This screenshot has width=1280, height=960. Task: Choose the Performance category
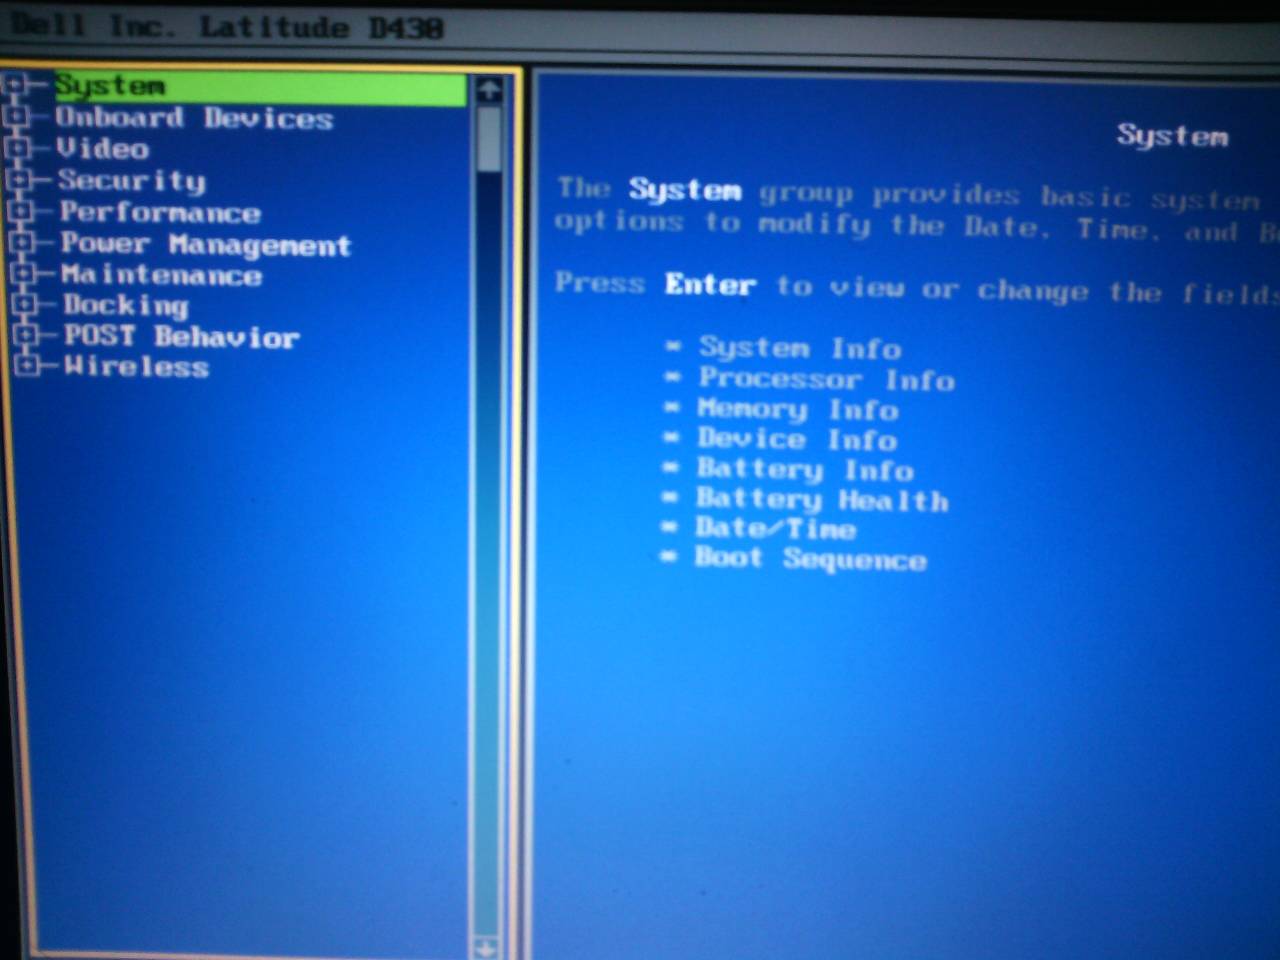[x=160, y=212]
